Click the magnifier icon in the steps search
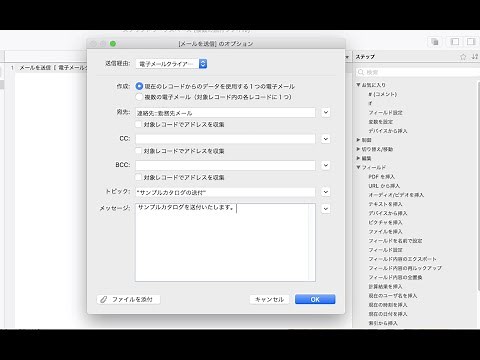 pos(360,72)
